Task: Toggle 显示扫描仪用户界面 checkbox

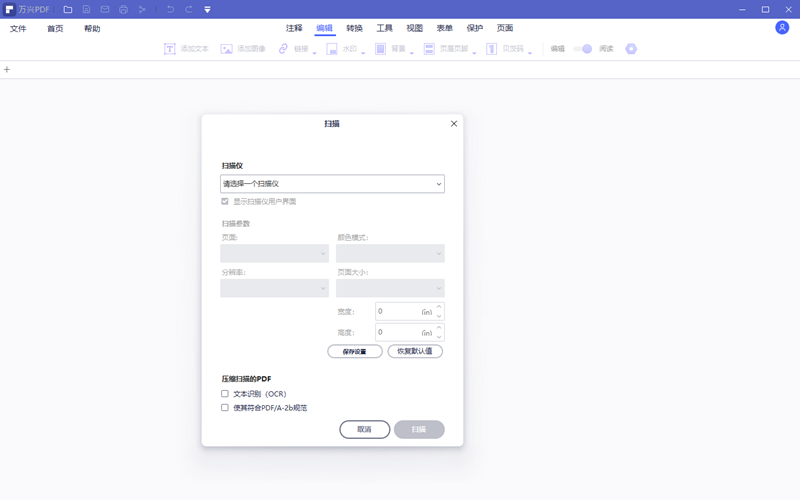Action: pos(225,201)
